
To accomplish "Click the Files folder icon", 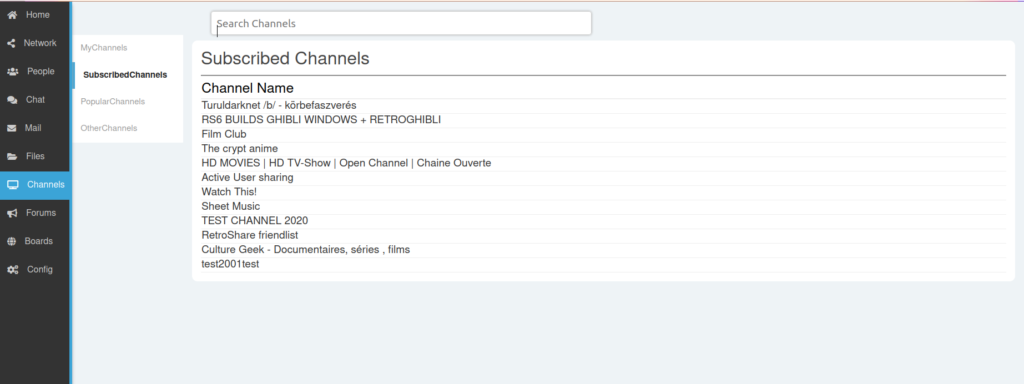I will [x=12, y=157].
